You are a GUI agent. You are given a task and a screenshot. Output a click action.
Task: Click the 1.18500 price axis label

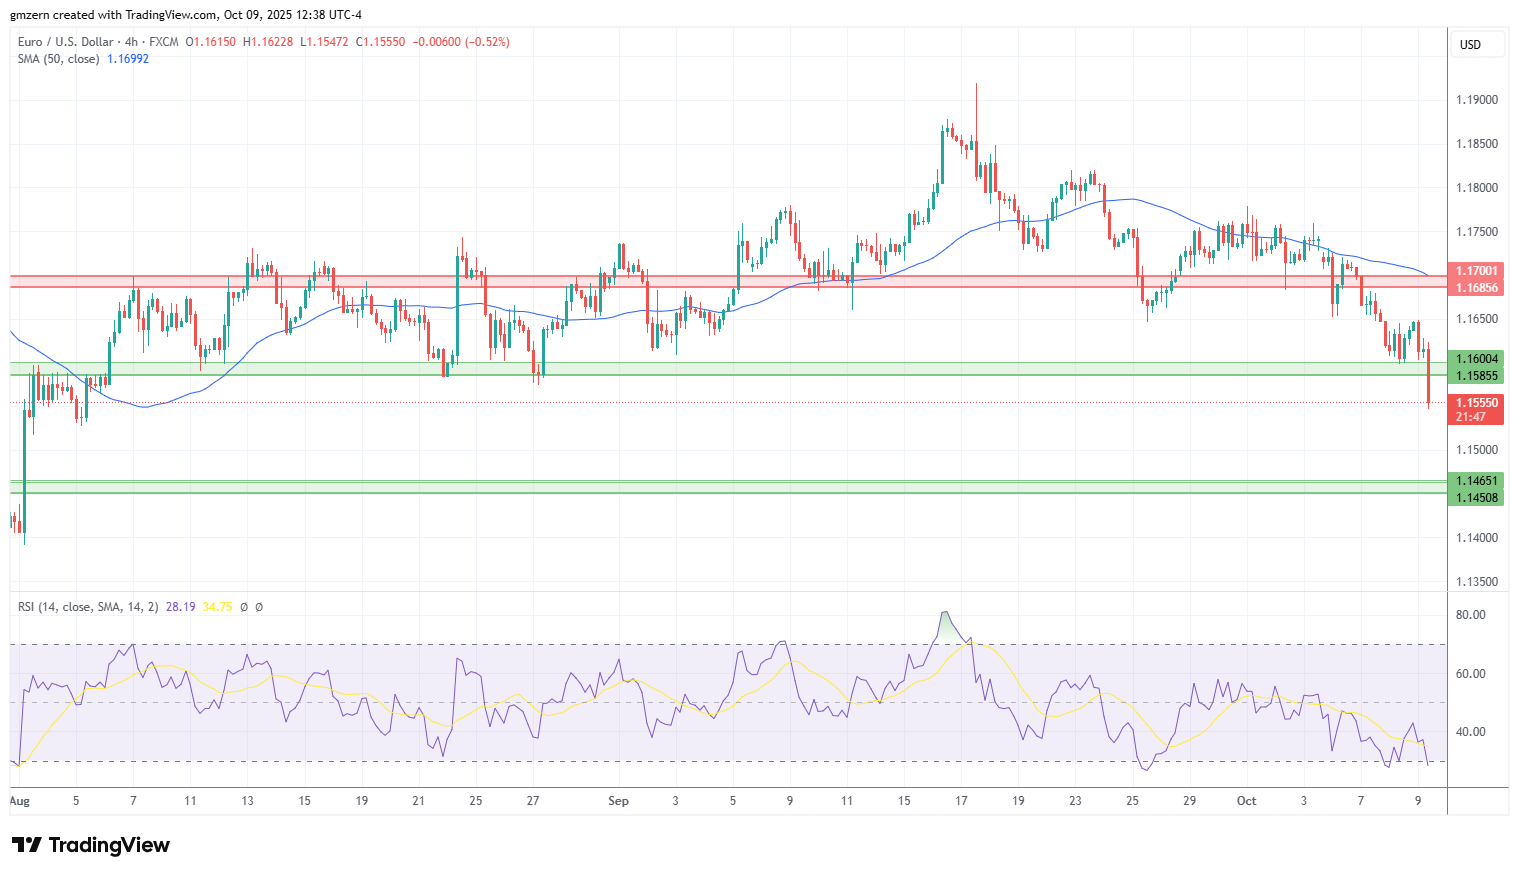pyautogui.click(x=1477, y=144)
